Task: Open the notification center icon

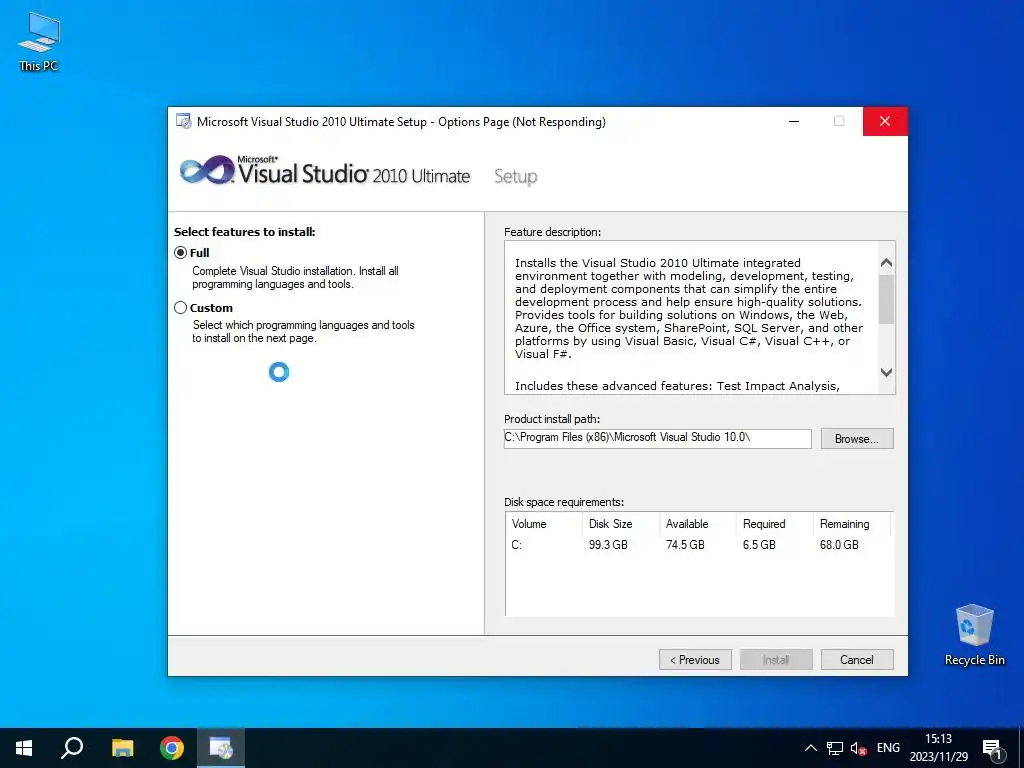Action: pyautogui.click(x=993, y=749)
